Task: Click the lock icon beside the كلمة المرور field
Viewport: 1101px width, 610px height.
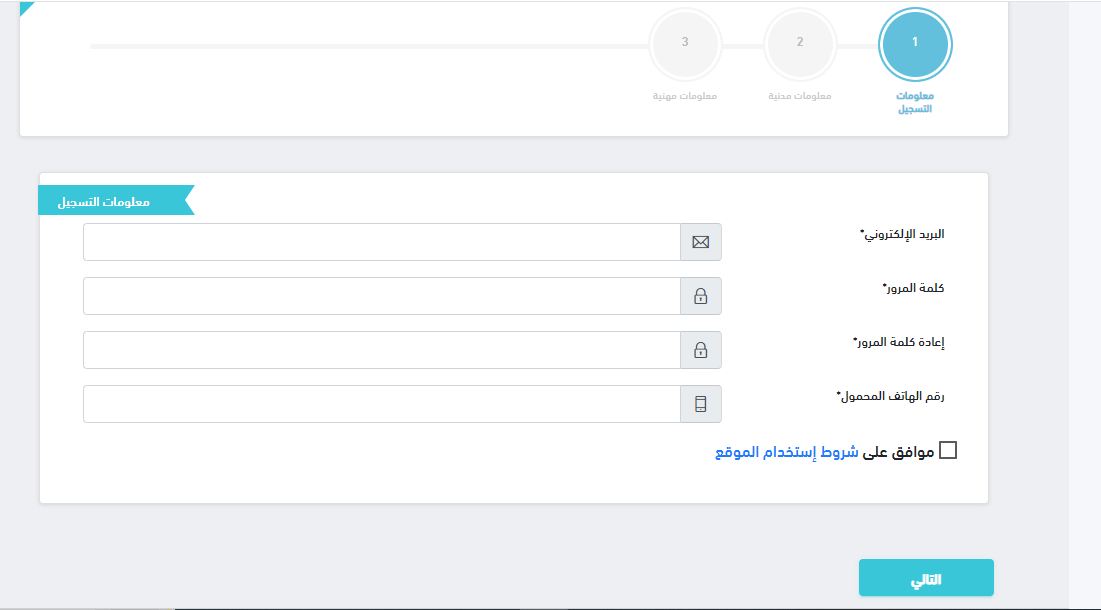Action: pos(700,296)
